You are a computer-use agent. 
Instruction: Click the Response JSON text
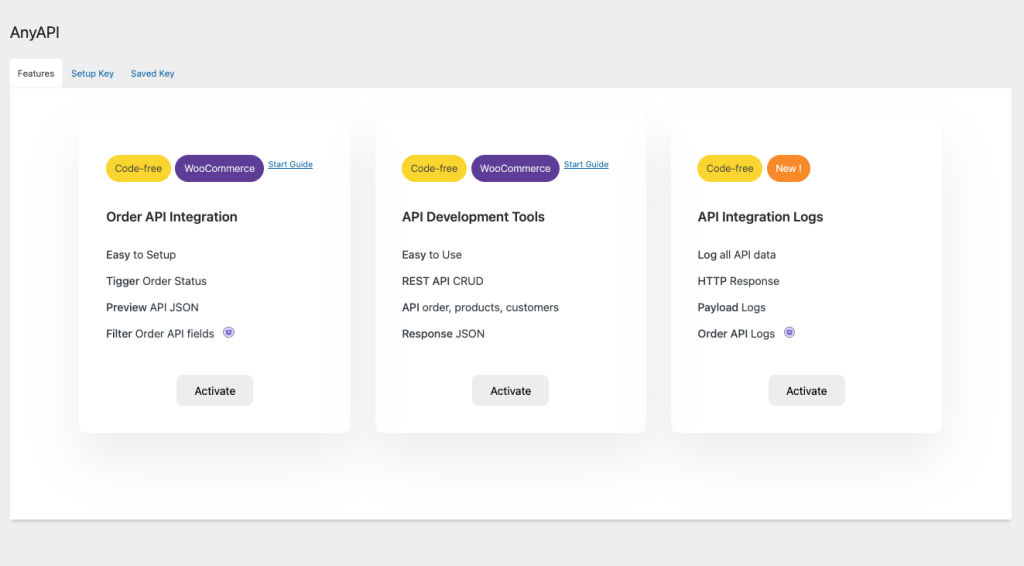(443, 334)
